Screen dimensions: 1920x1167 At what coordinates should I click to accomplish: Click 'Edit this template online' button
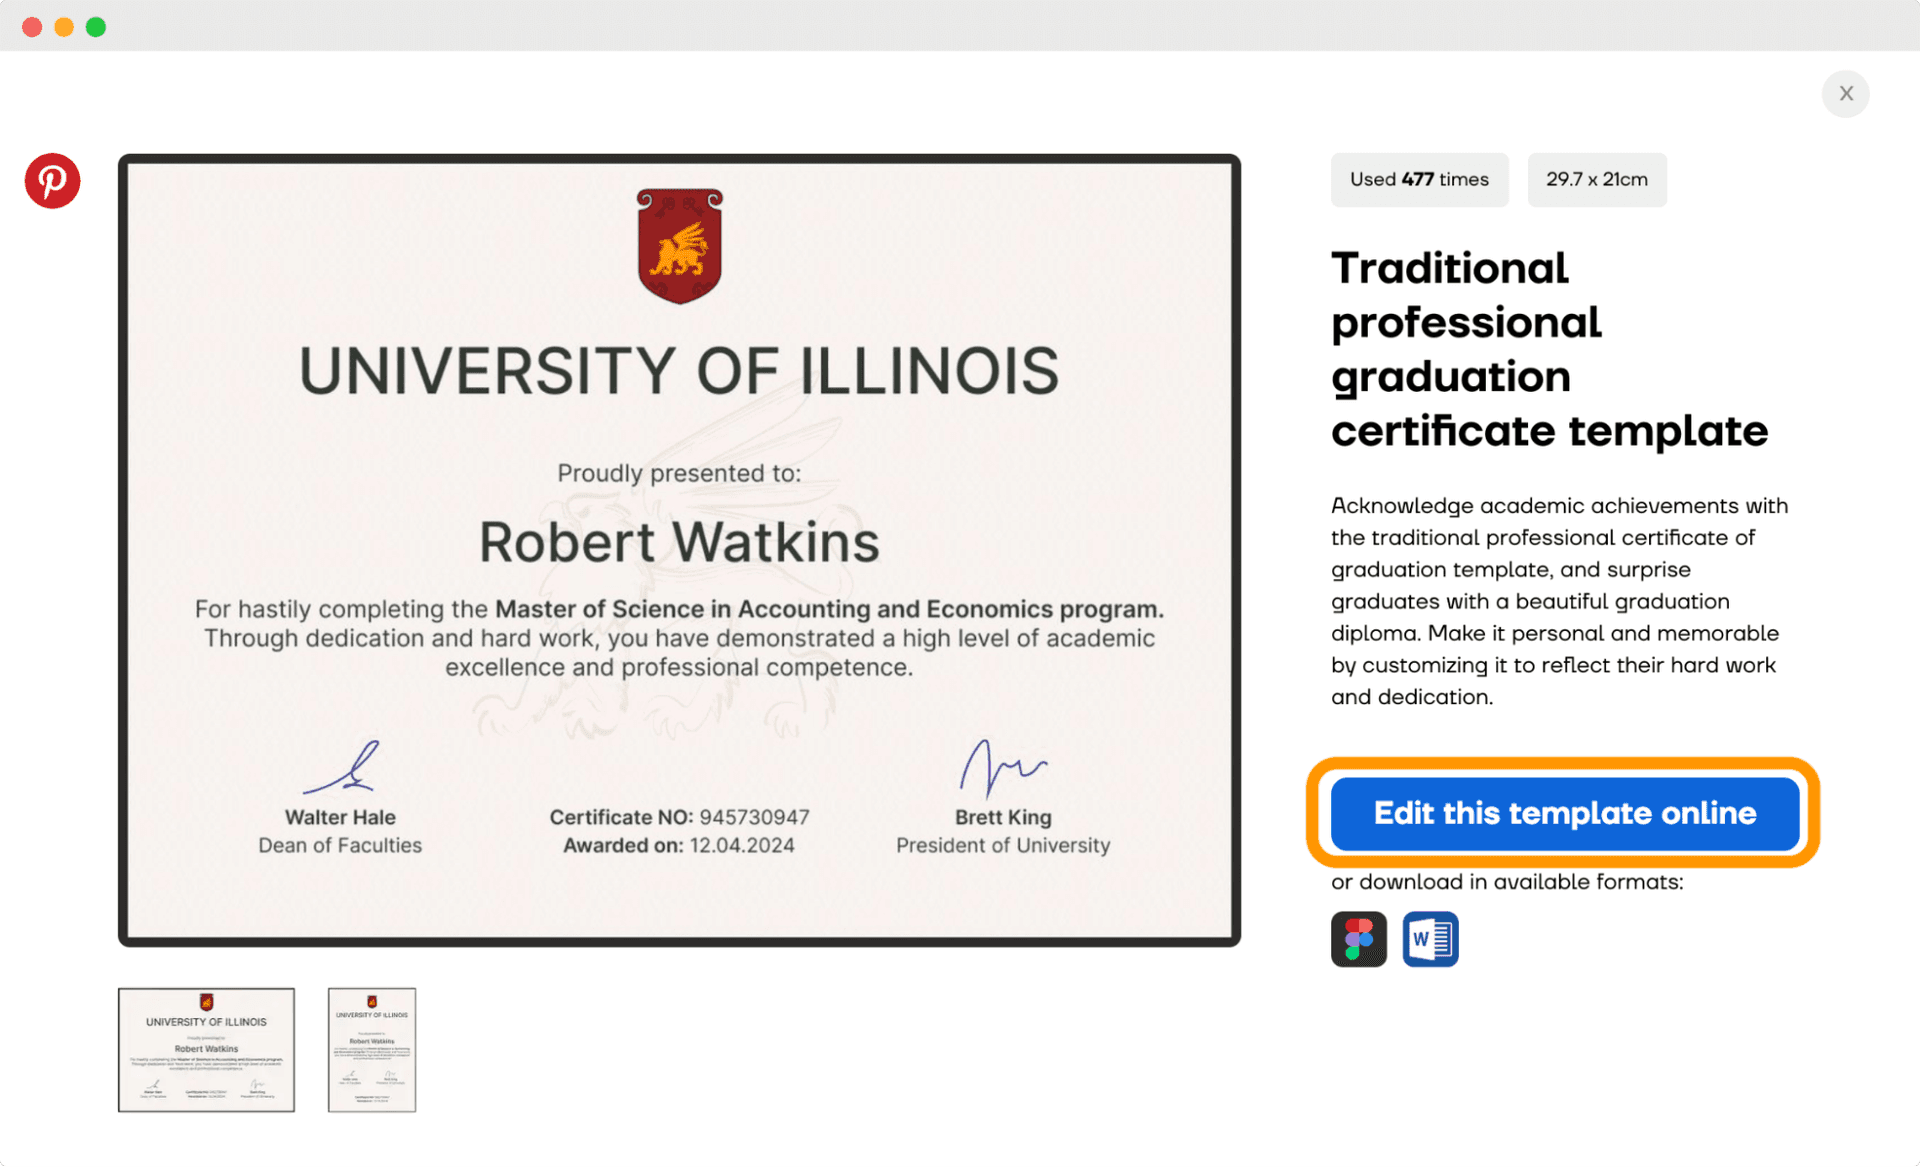click(1566, 810)
